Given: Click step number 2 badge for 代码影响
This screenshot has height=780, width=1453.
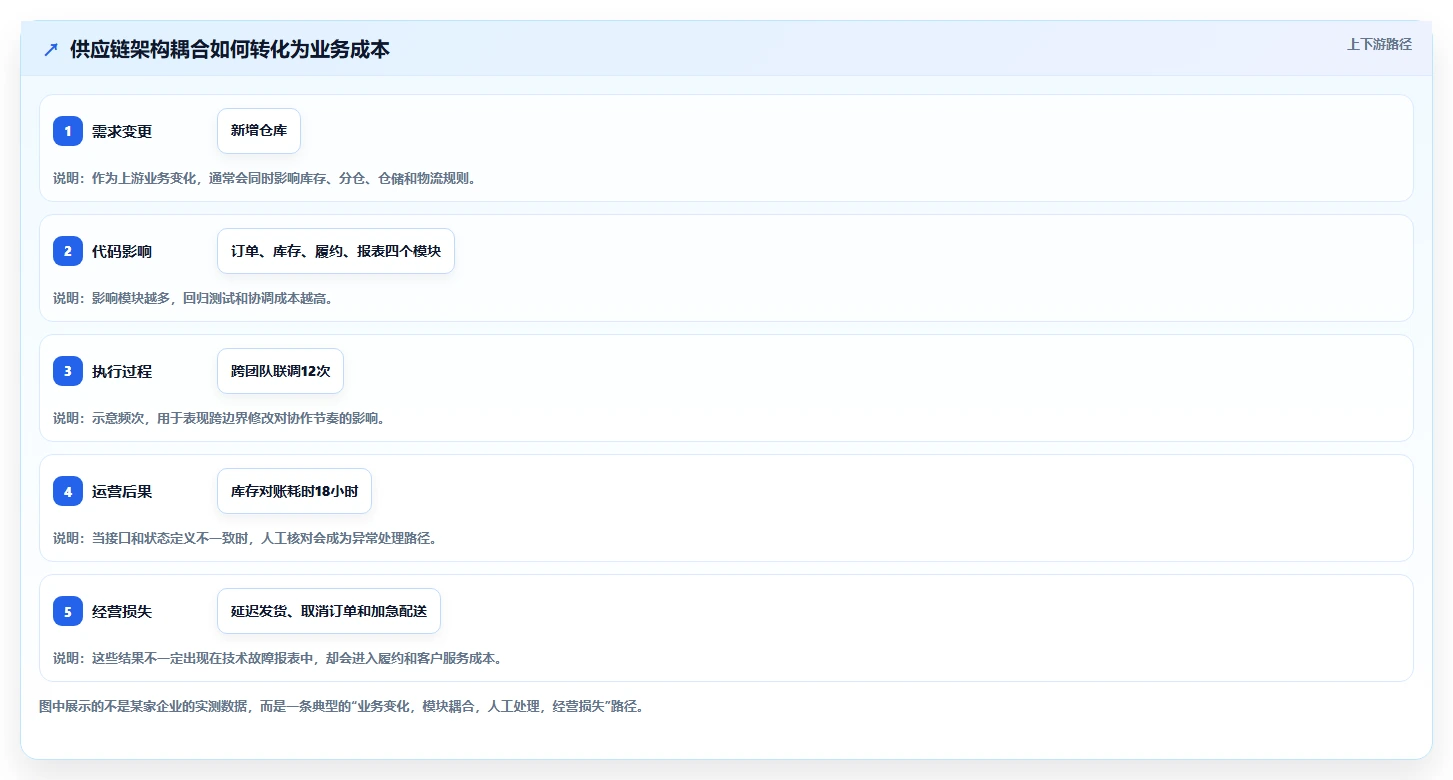Looking at the screenshot, I should click(x=68, y=251).
